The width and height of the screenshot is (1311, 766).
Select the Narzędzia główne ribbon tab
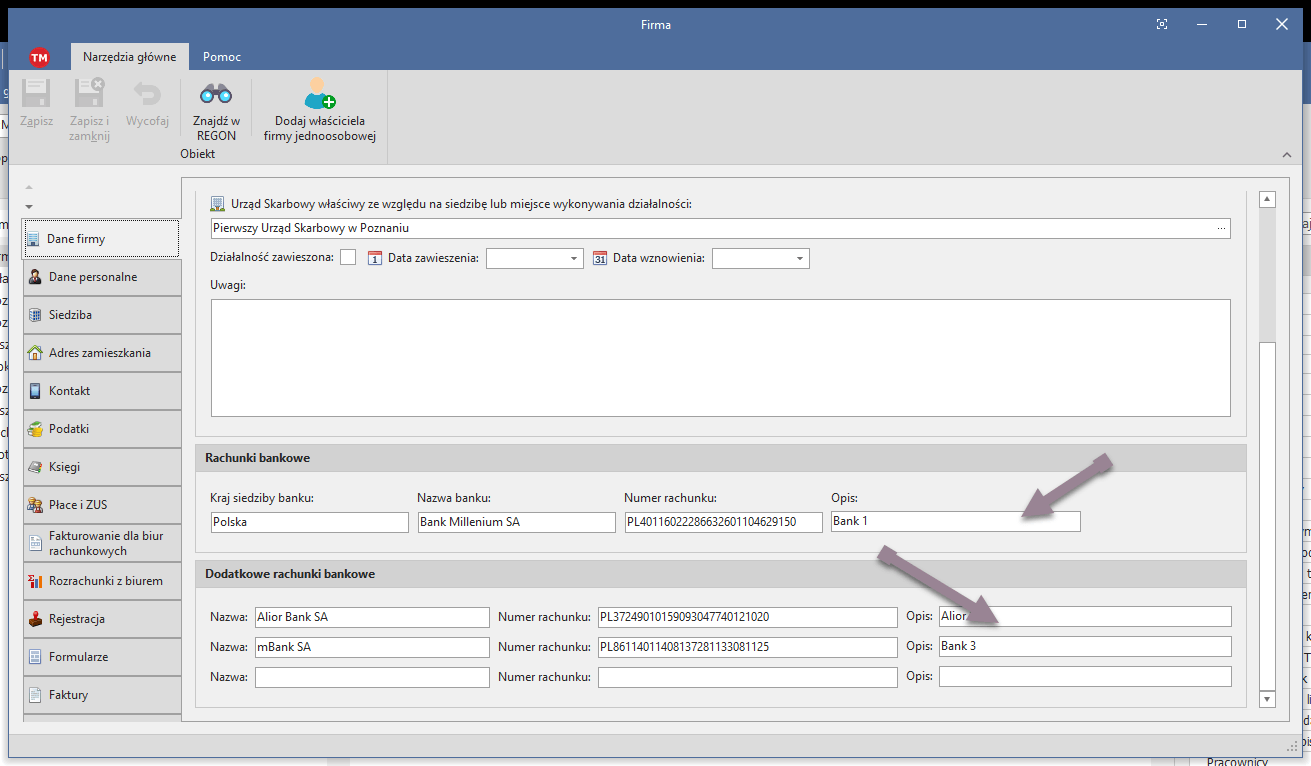pos(130,57)
